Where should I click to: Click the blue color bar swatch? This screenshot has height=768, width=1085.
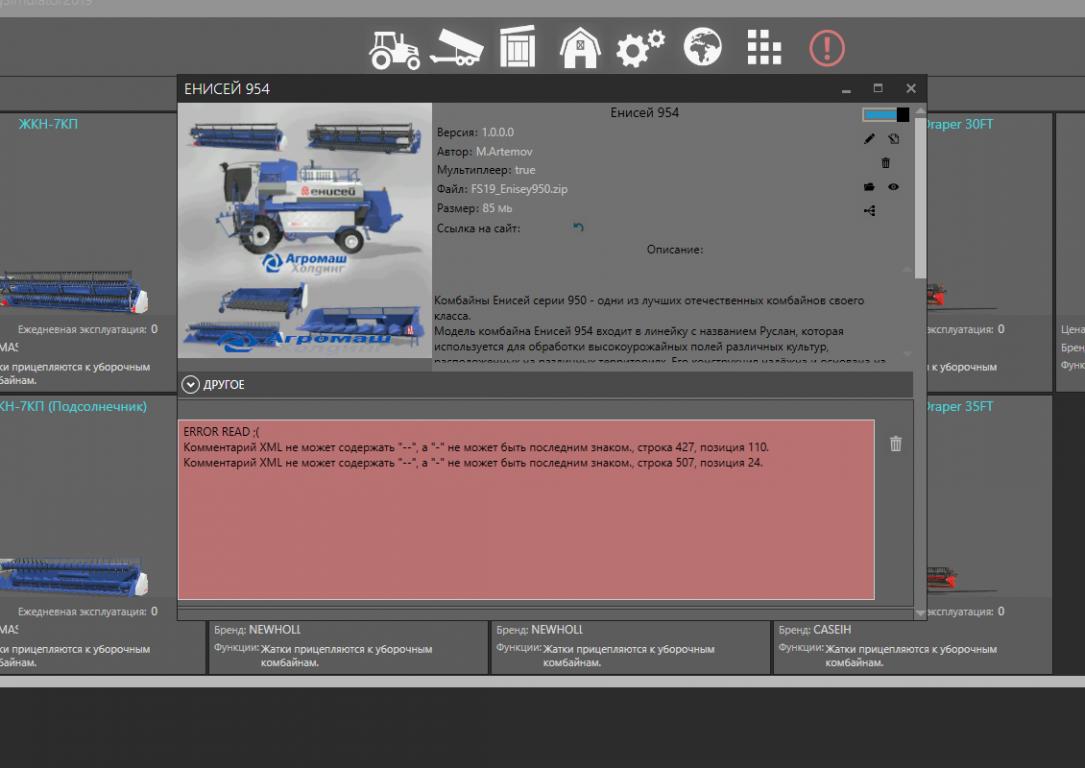point(879,115)
